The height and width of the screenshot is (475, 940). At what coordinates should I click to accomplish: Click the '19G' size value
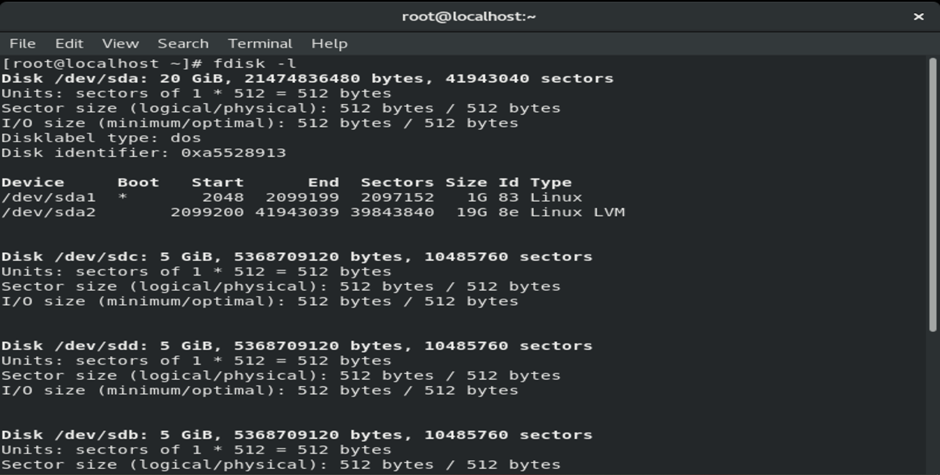471,212
